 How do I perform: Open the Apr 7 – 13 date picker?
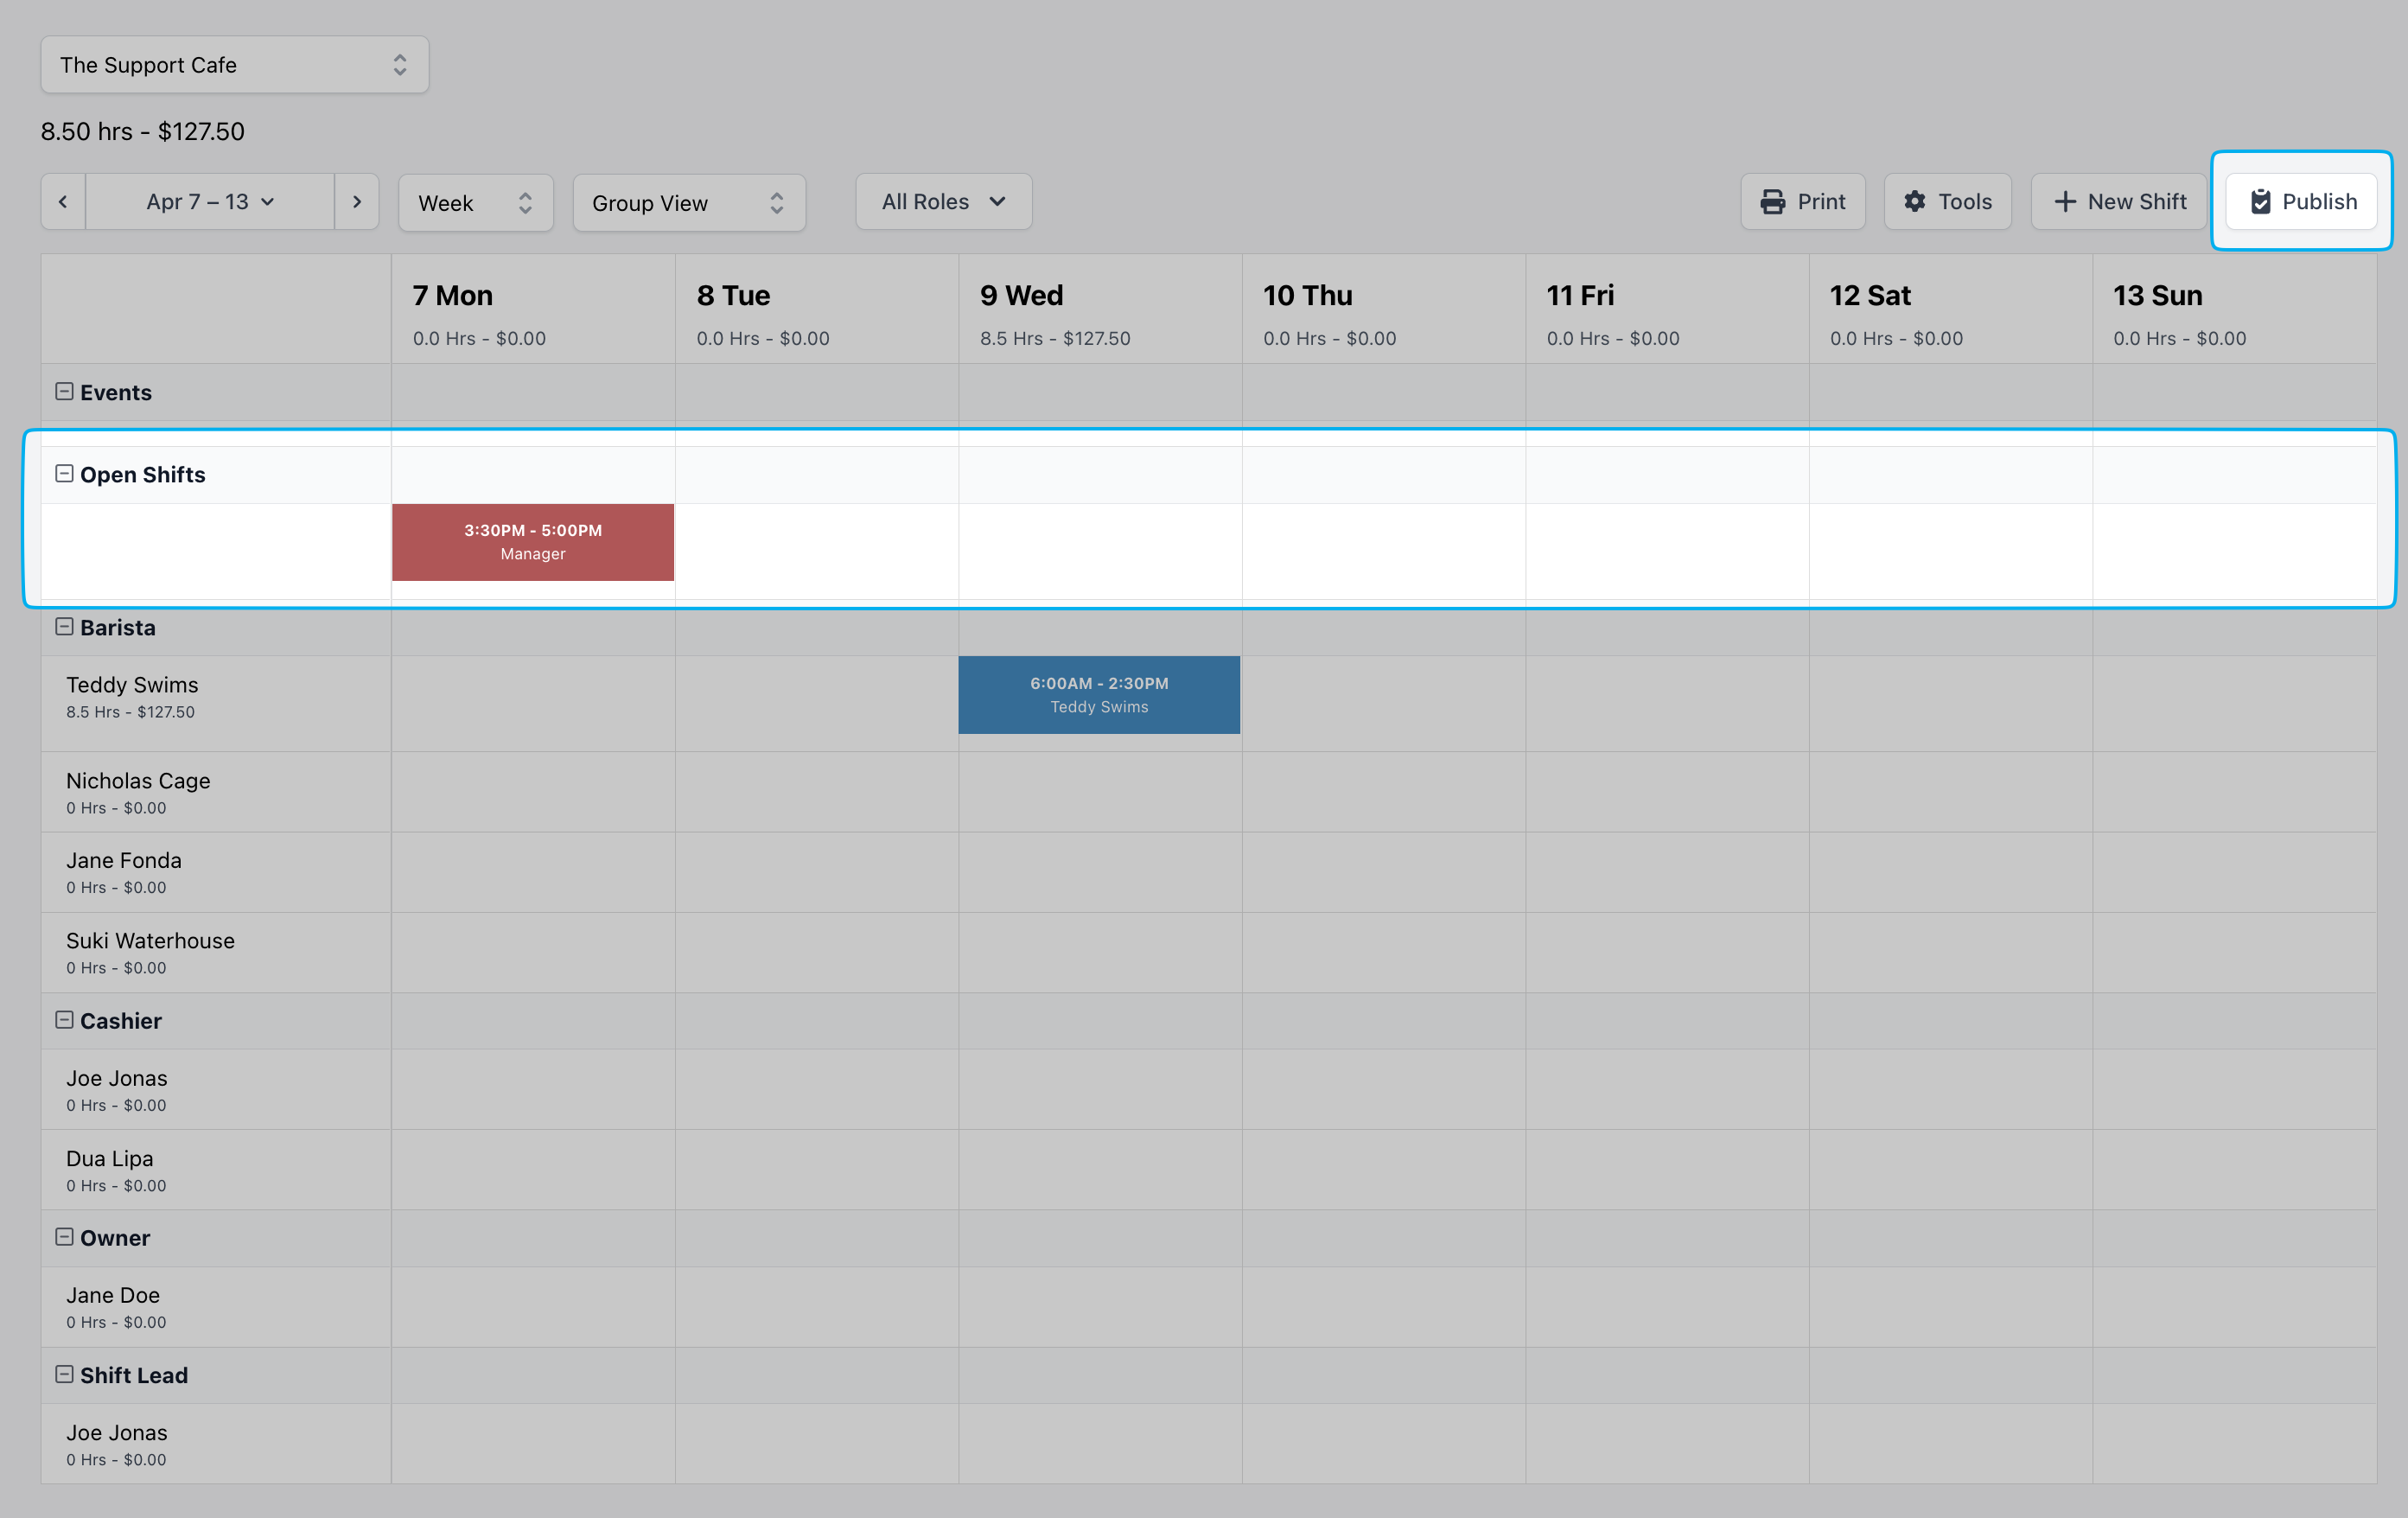click(x=210, y=202)
